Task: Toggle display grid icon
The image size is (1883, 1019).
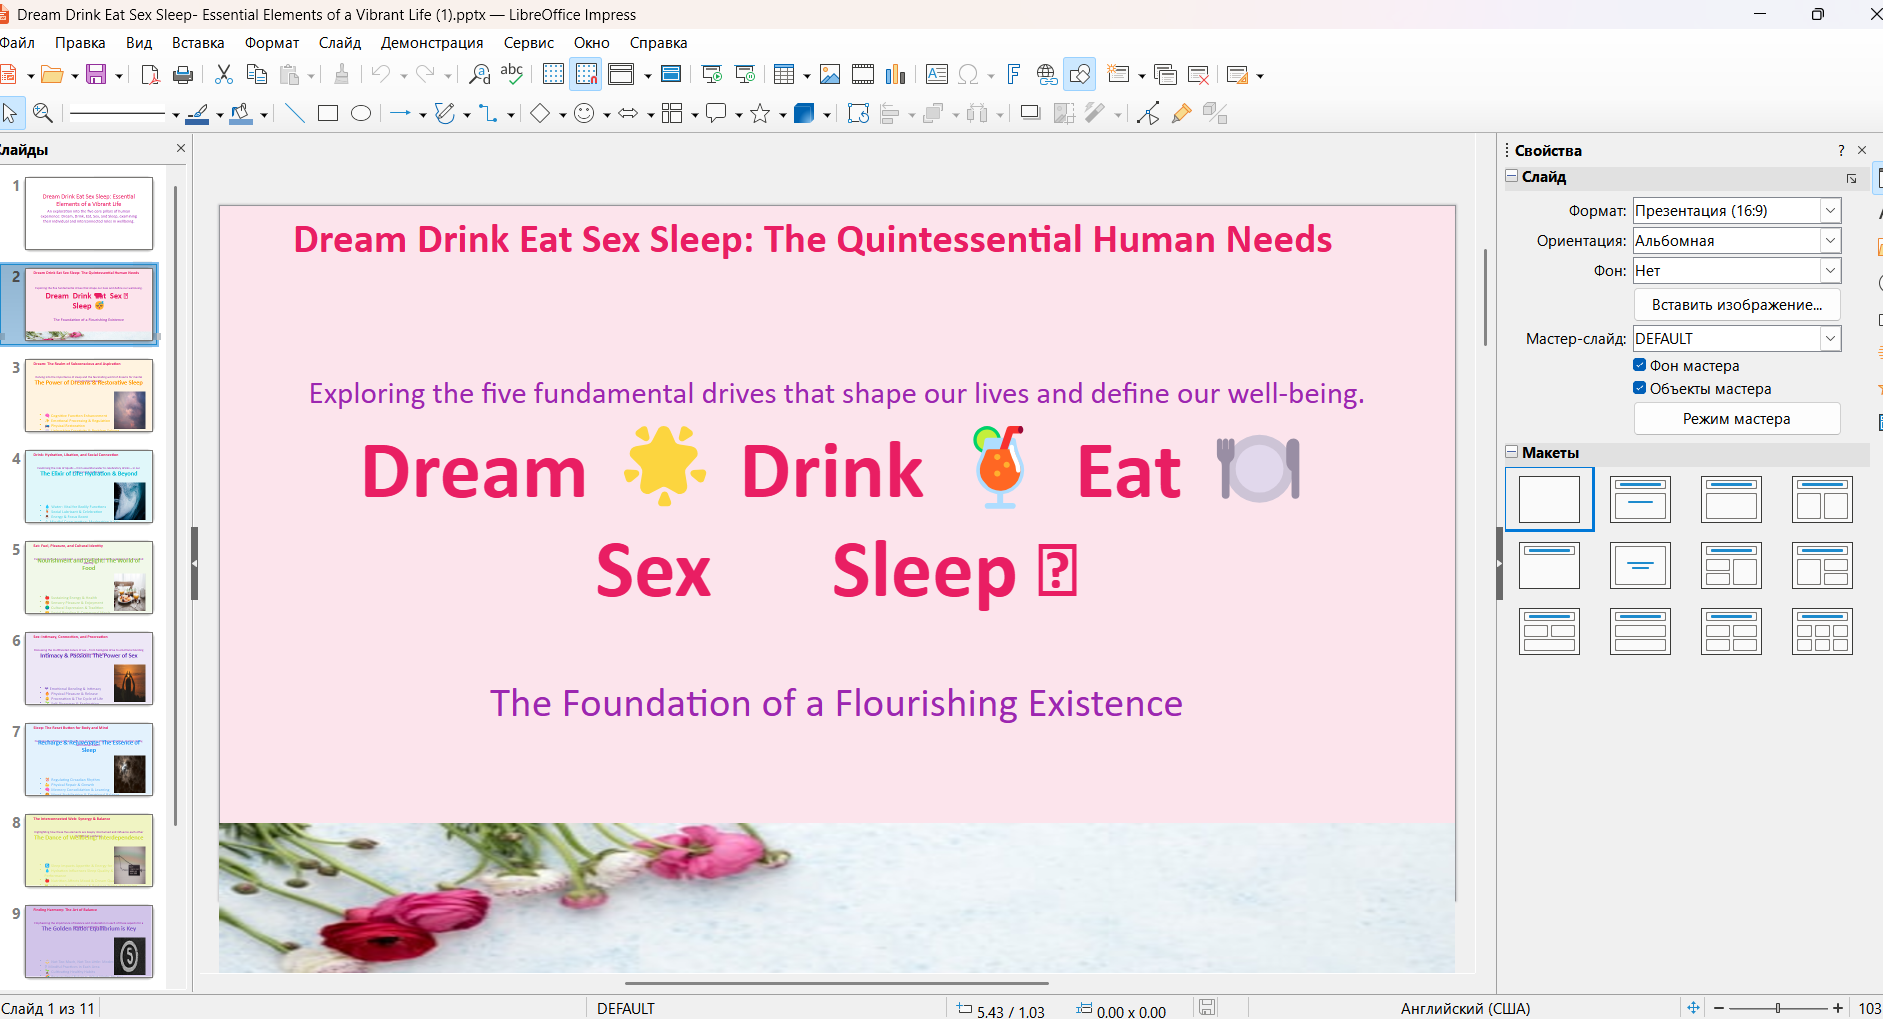Action: point(553,75)
